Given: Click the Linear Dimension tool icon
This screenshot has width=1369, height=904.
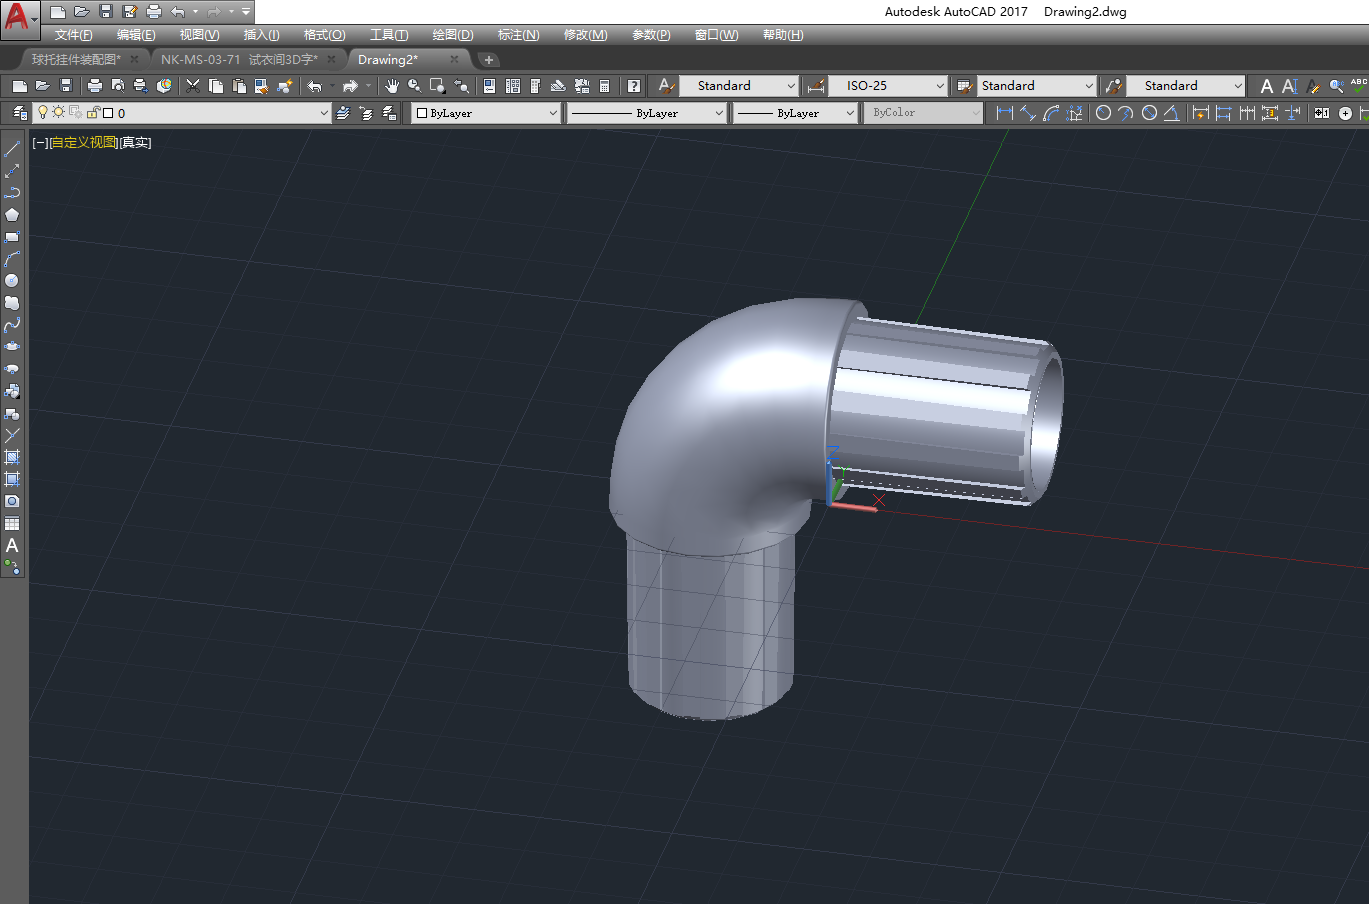Looking at the screenshot, I should [x=1004, y=113].
